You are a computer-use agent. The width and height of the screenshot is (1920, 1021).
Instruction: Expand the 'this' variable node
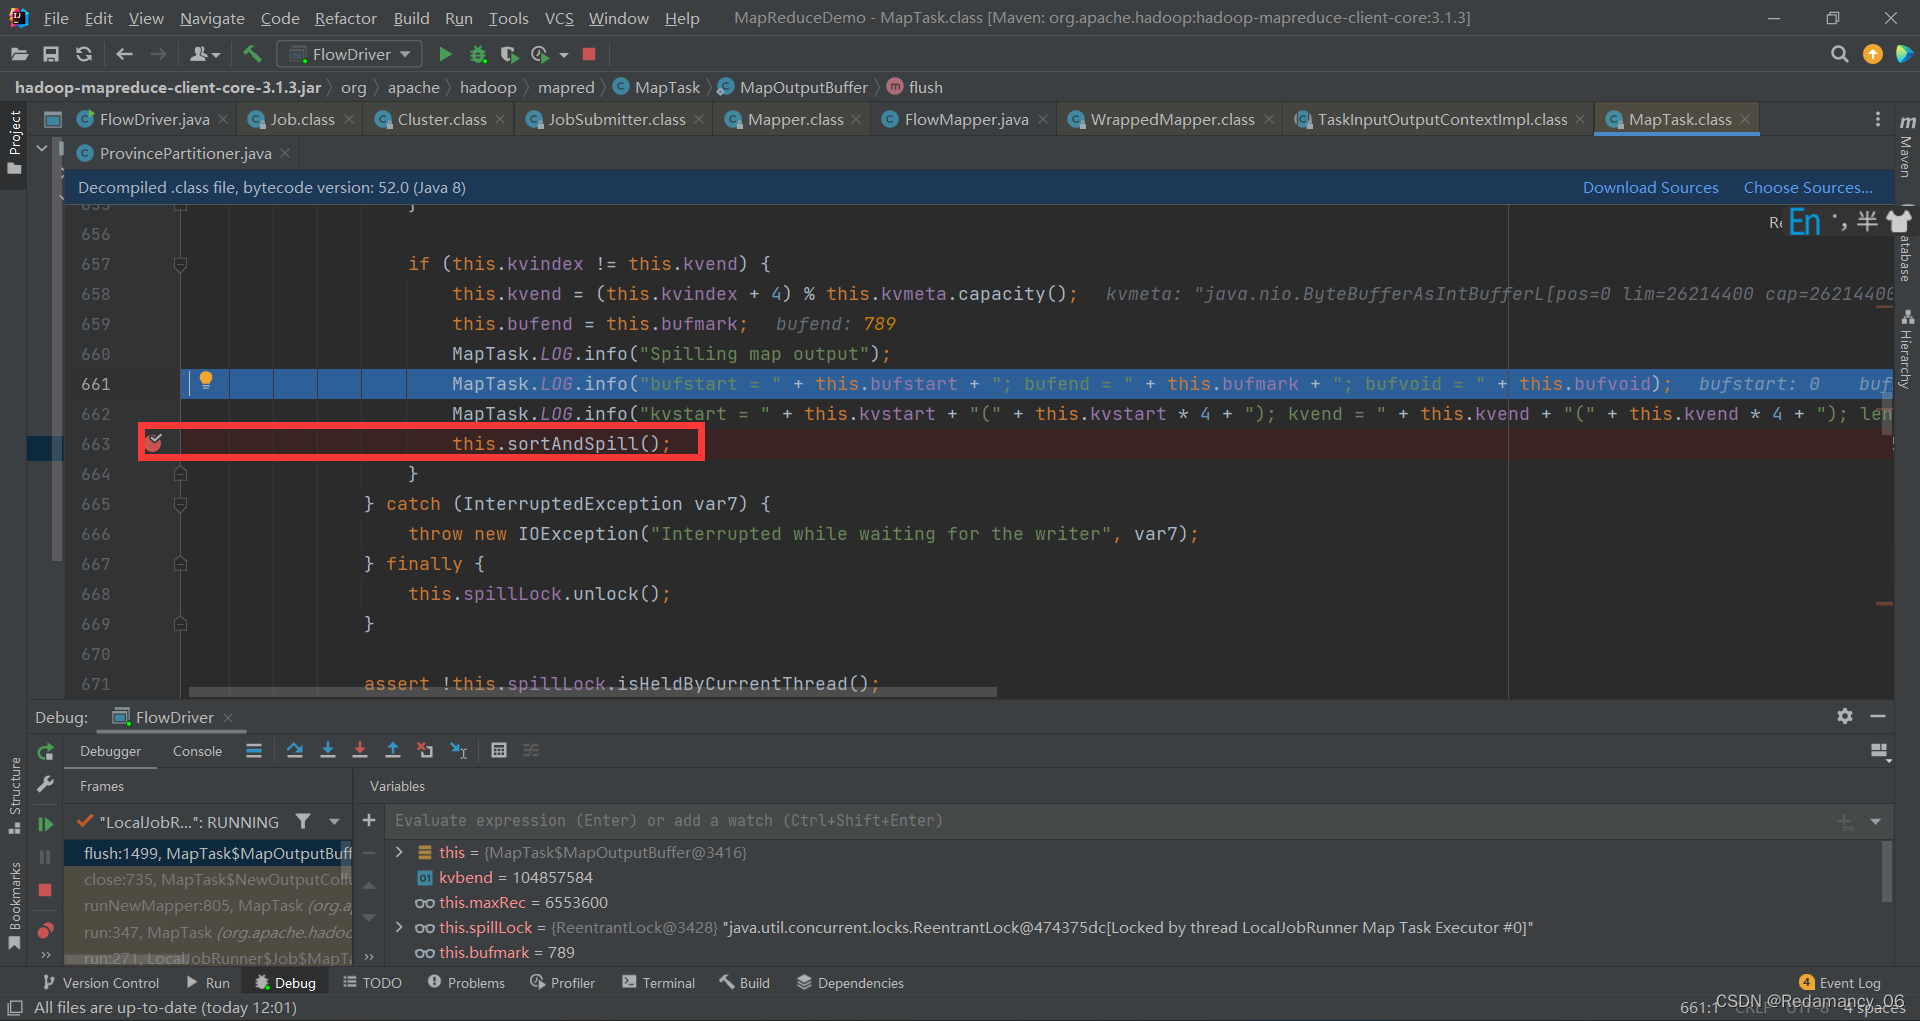[399, 852]
